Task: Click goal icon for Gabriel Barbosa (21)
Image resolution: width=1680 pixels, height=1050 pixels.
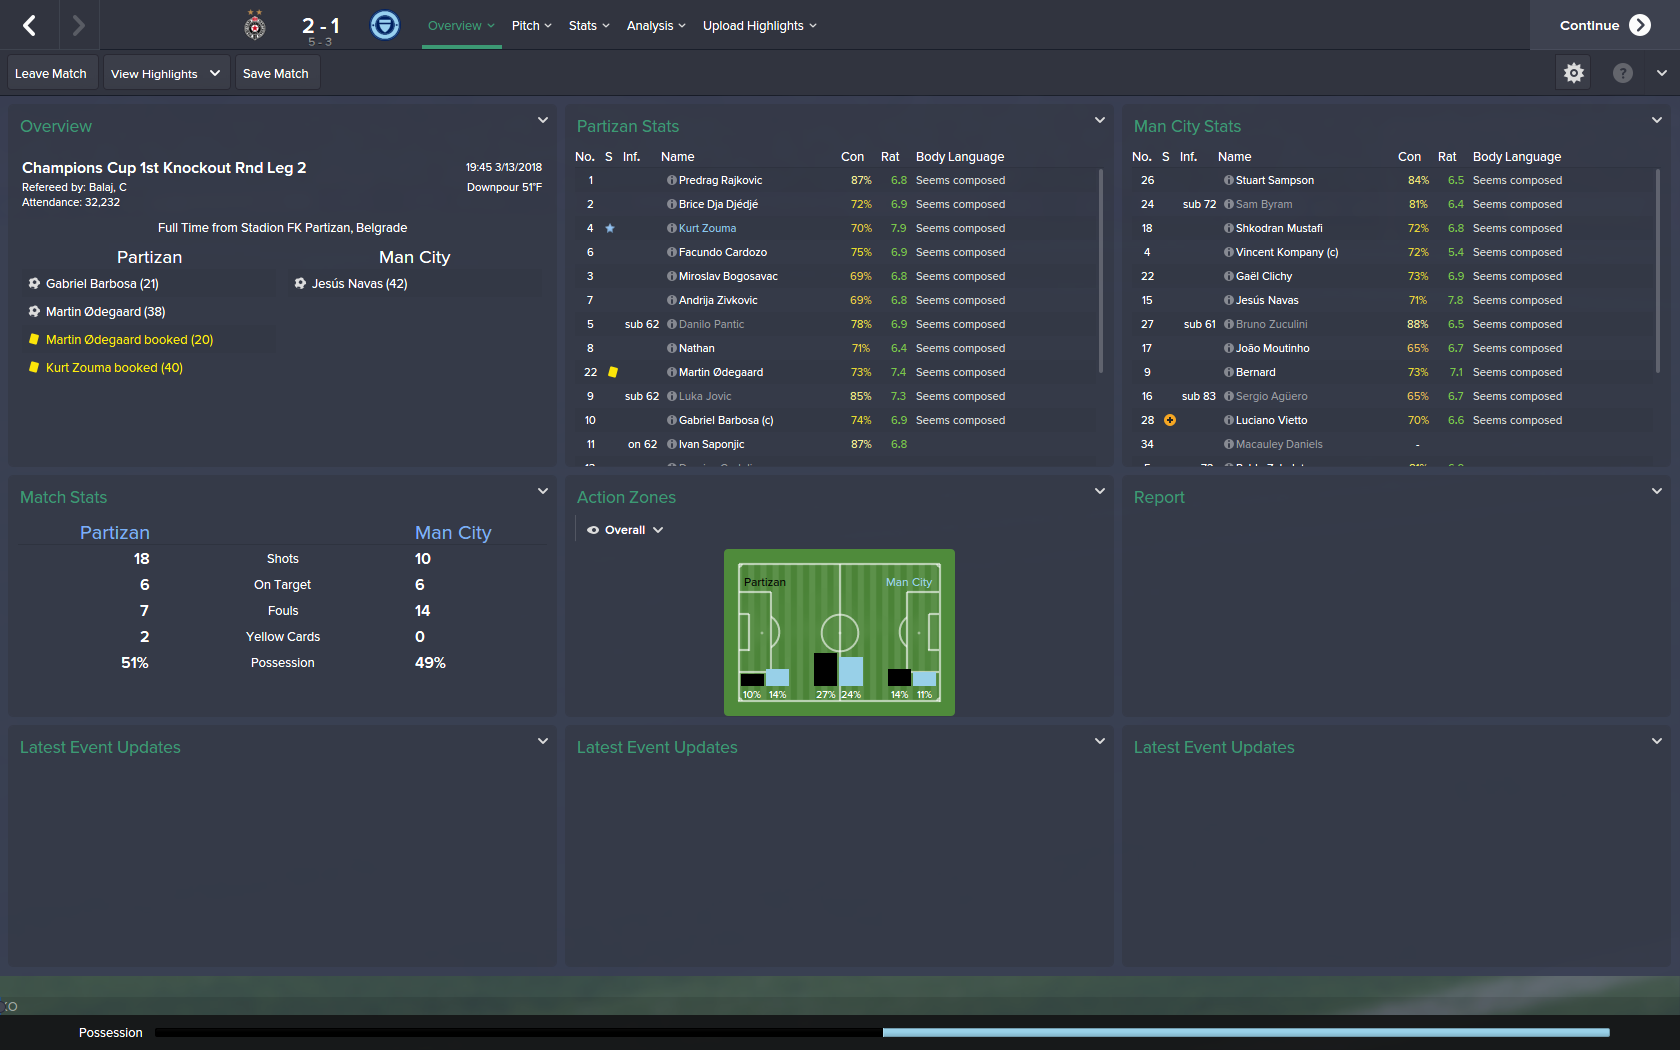Action: [34, 283]
